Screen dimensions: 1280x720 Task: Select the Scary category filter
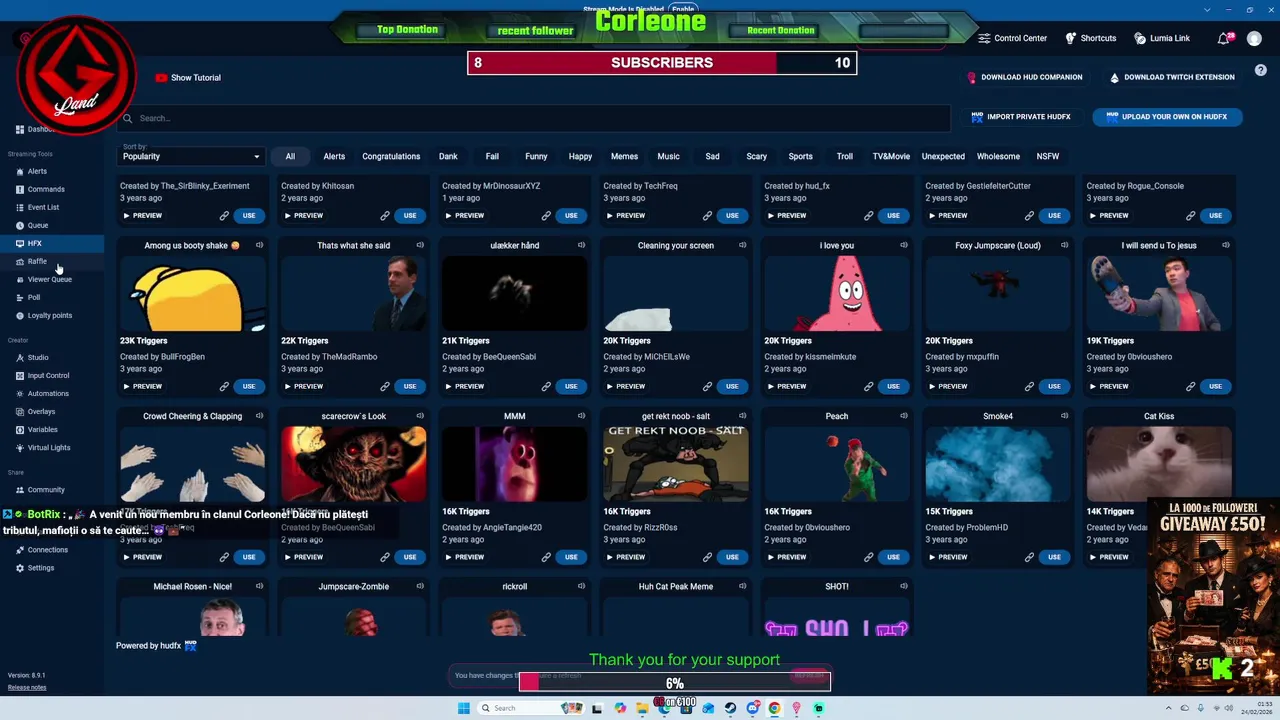(x=756, y=156)
